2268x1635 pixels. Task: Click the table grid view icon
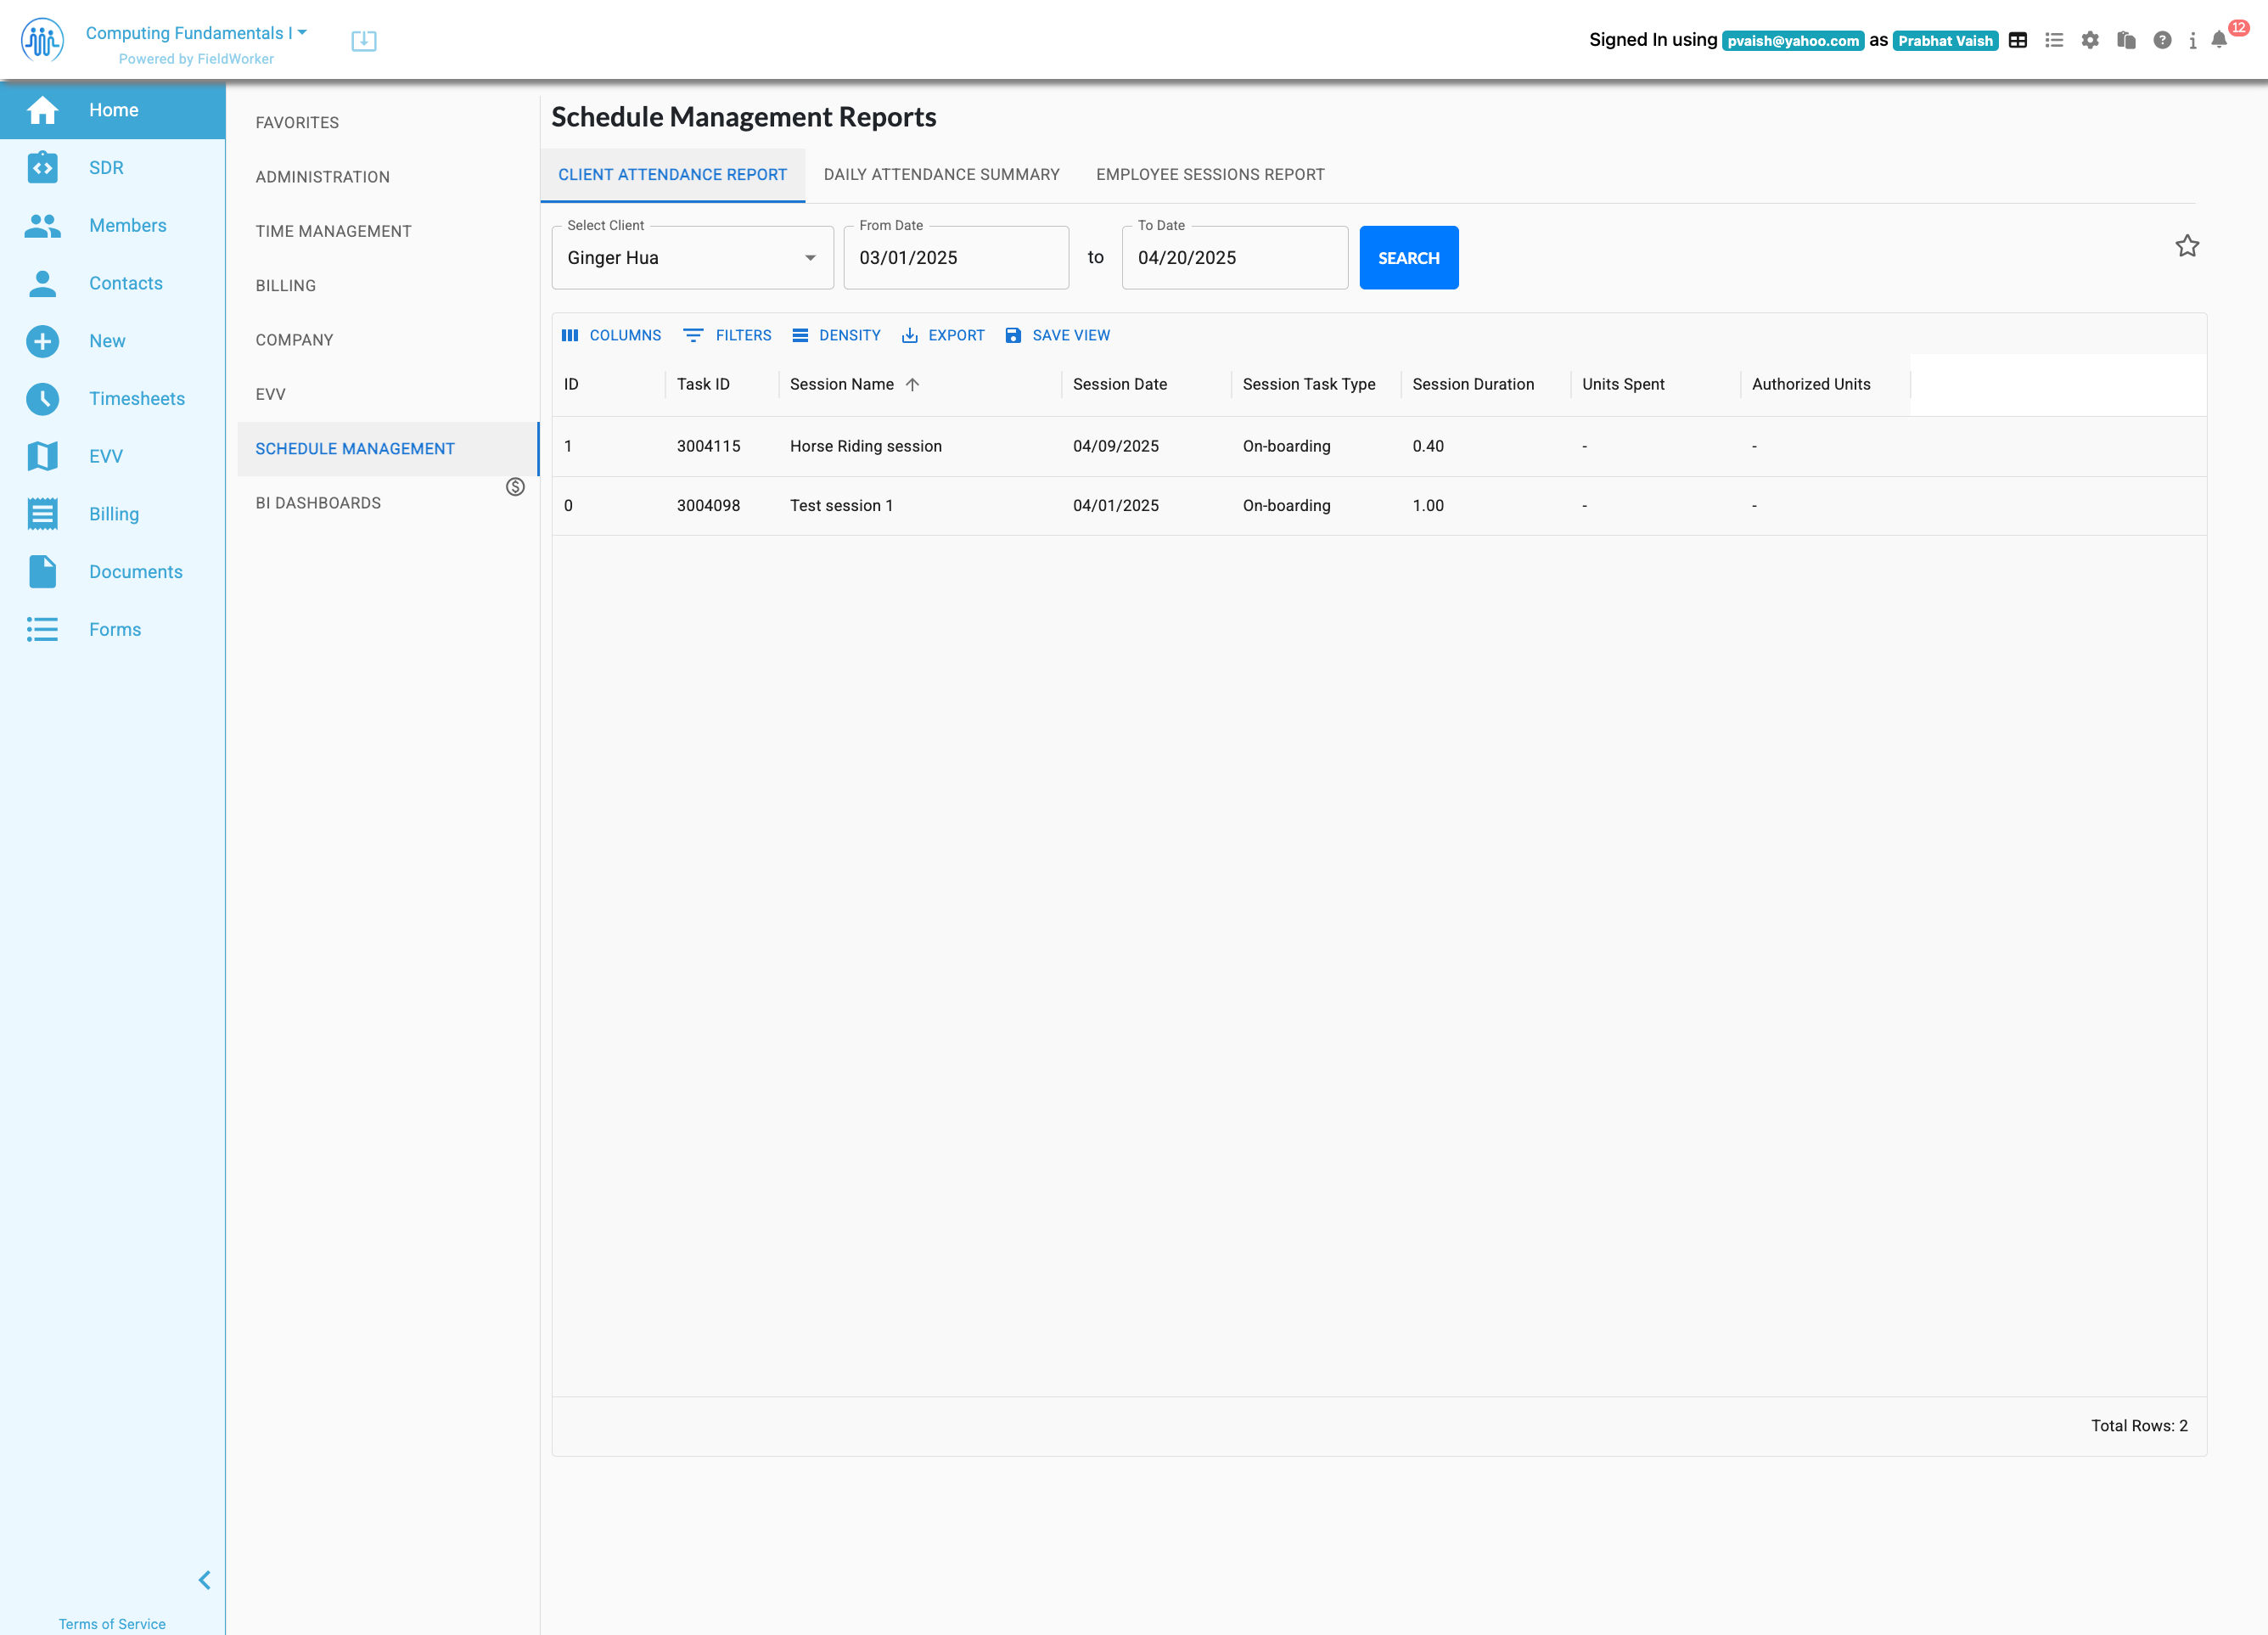(x=2018, y=40)
